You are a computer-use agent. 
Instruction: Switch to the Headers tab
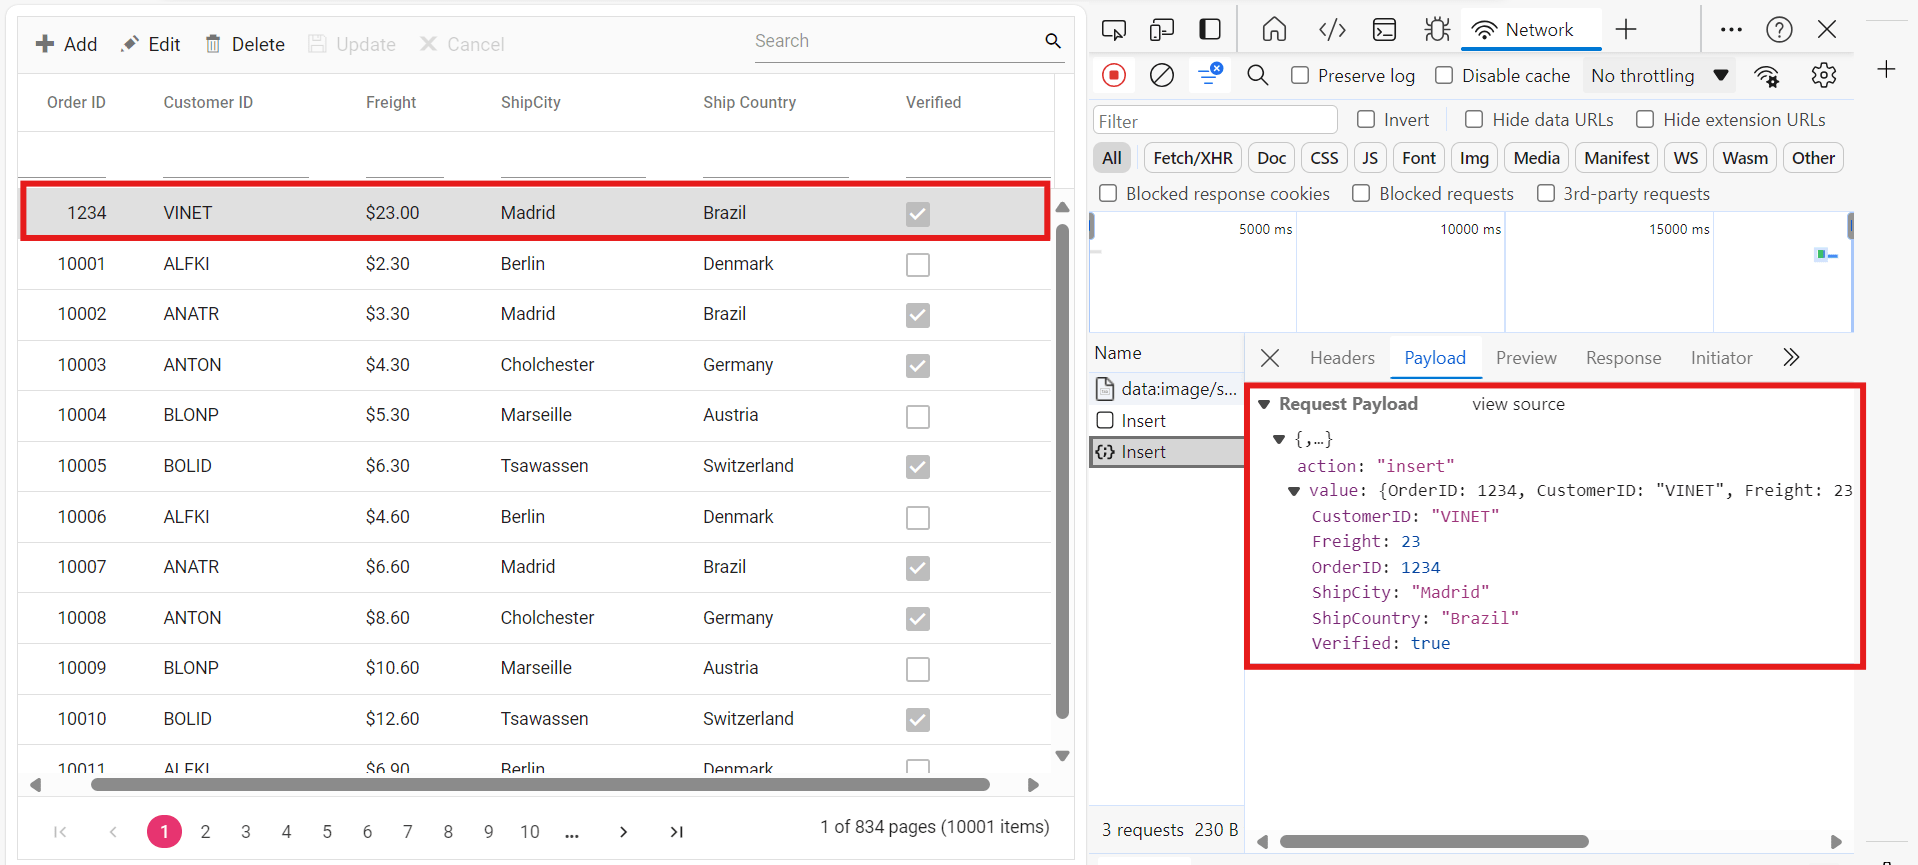click(x=1341, y=358)
